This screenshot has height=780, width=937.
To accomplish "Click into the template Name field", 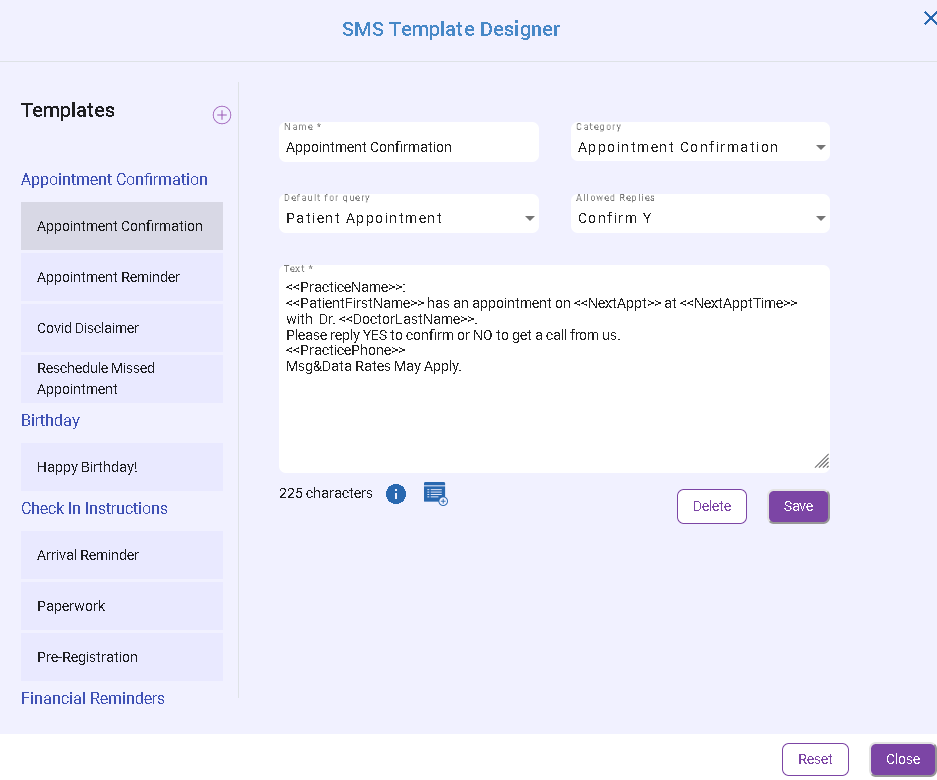I will pyautogui.click(x=408, y=147).
